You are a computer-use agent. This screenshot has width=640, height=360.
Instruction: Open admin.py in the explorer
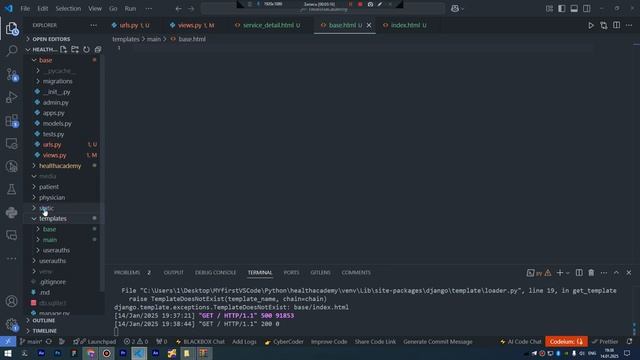pyautogui.click(x=56, y=102)
